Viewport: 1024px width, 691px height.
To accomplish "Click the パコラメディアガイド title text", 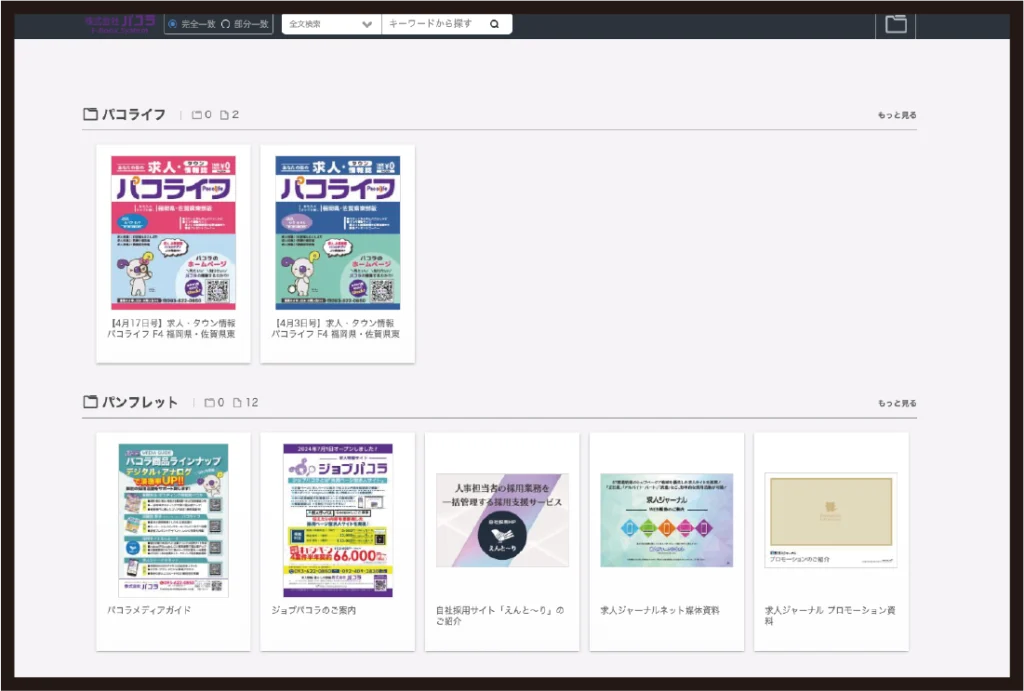I will [x=150, y=610].
